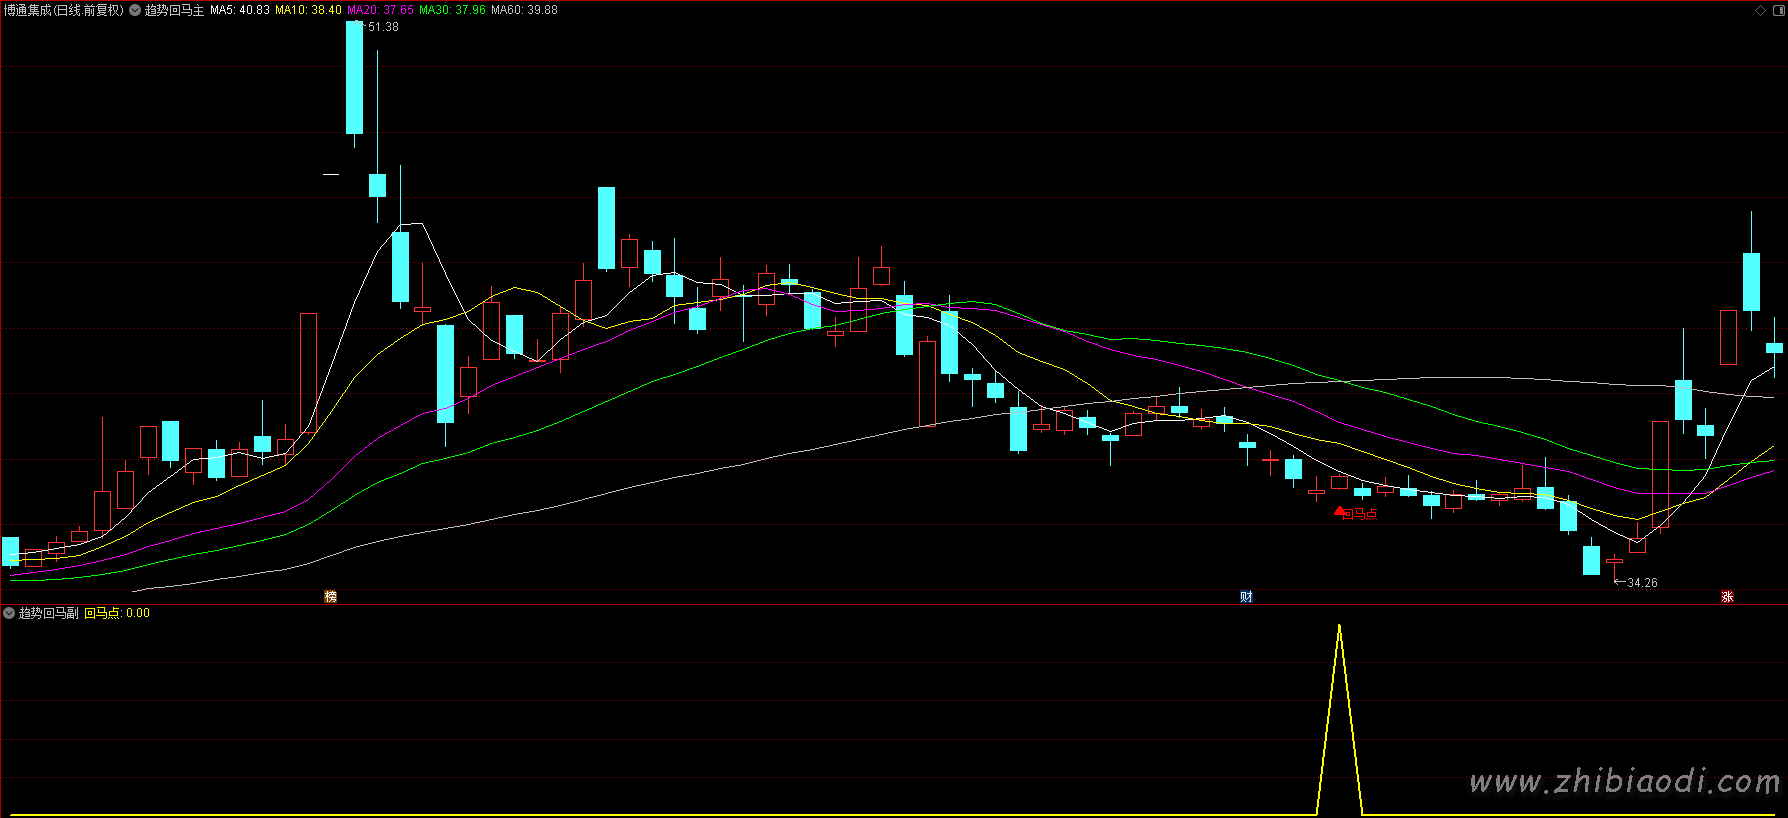Screen dimensions: 1788x818
Task: Click the 趋势回马副 sub-indicator name
Action: (x=48, y=613)
